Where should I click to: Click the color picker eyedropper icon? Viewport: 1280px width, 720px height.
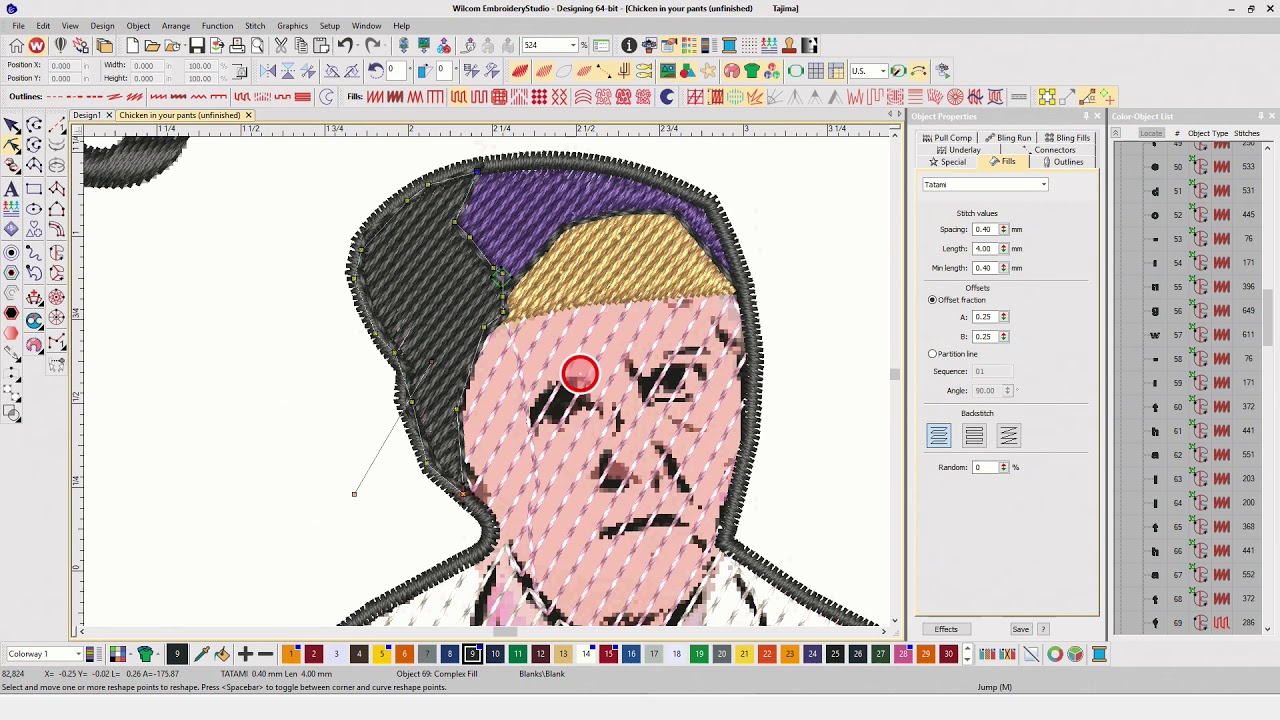[201, 654]
